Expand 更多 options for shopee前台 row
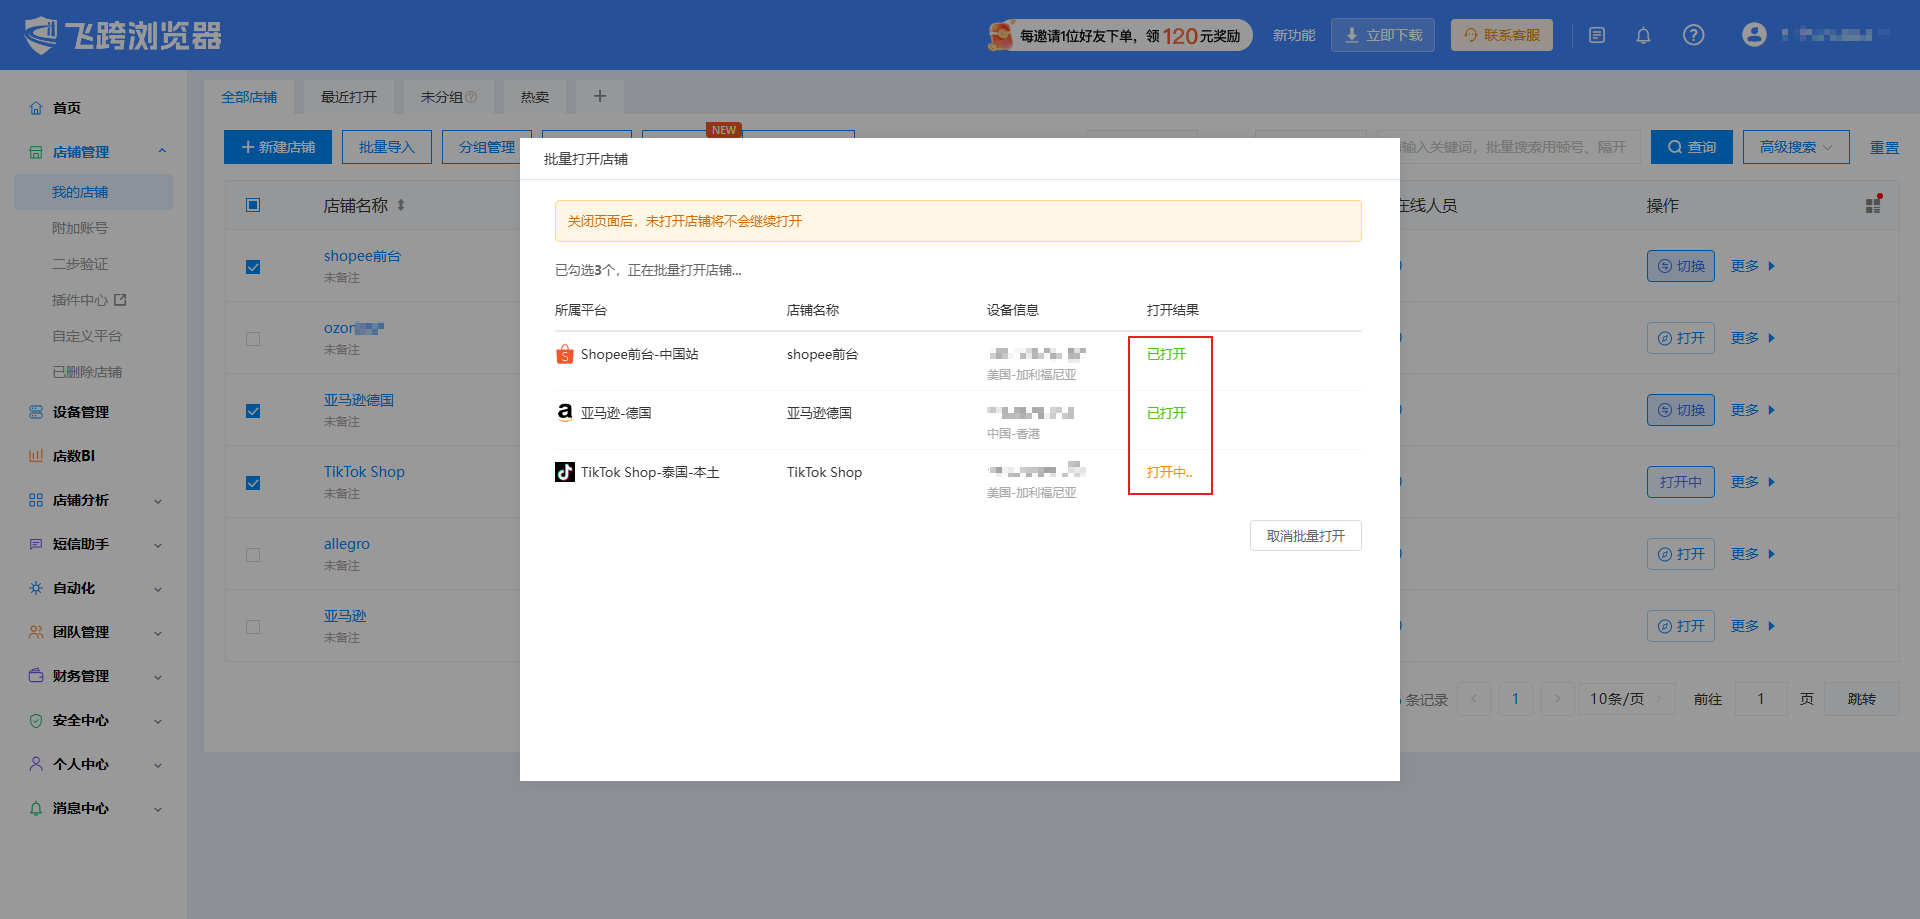 (1753, 266)
